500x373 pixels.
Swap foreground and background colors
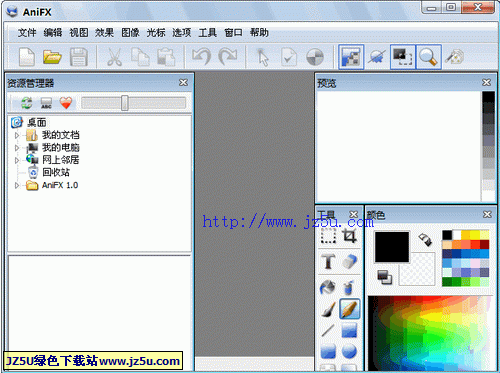point(425,239)
